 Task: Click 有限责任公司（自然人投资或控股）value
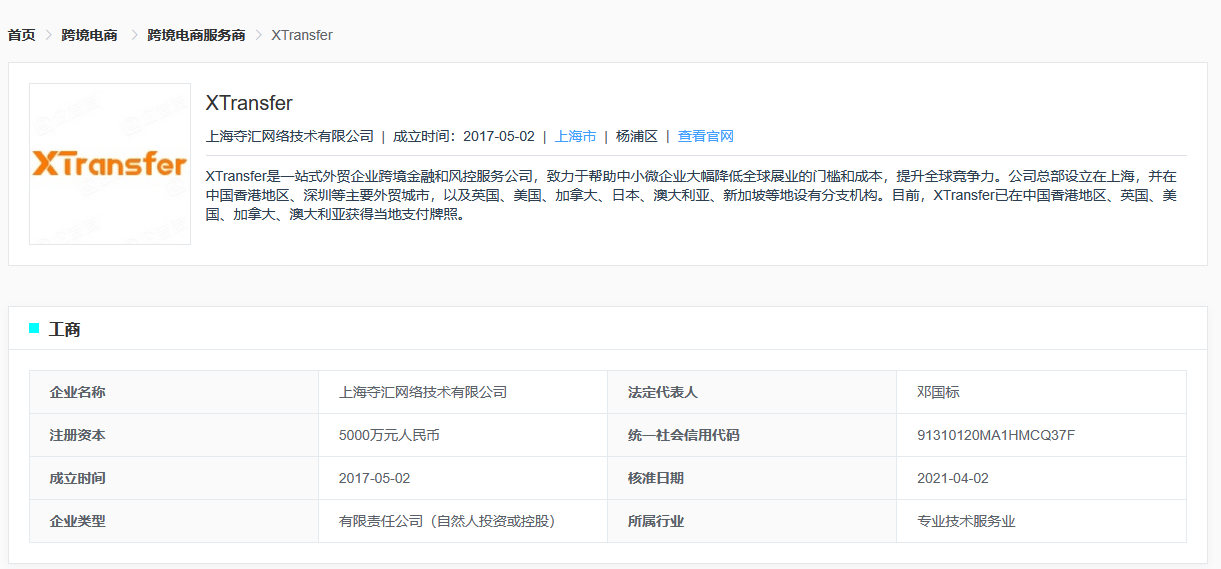(447, 521)
